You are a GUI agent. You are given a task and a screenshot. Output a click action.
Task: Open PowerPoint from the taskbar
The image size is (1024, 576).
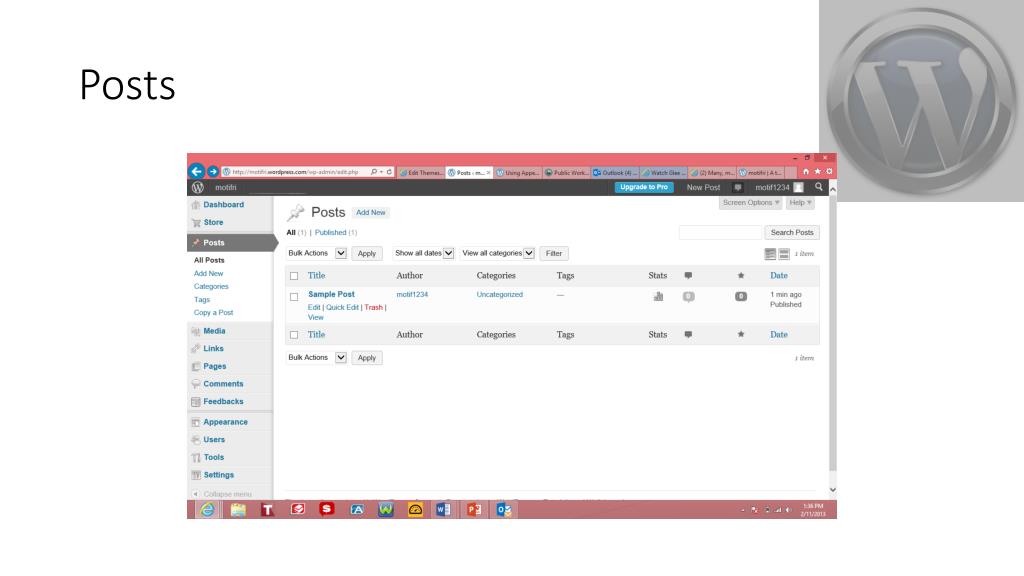tap(474, 509)
